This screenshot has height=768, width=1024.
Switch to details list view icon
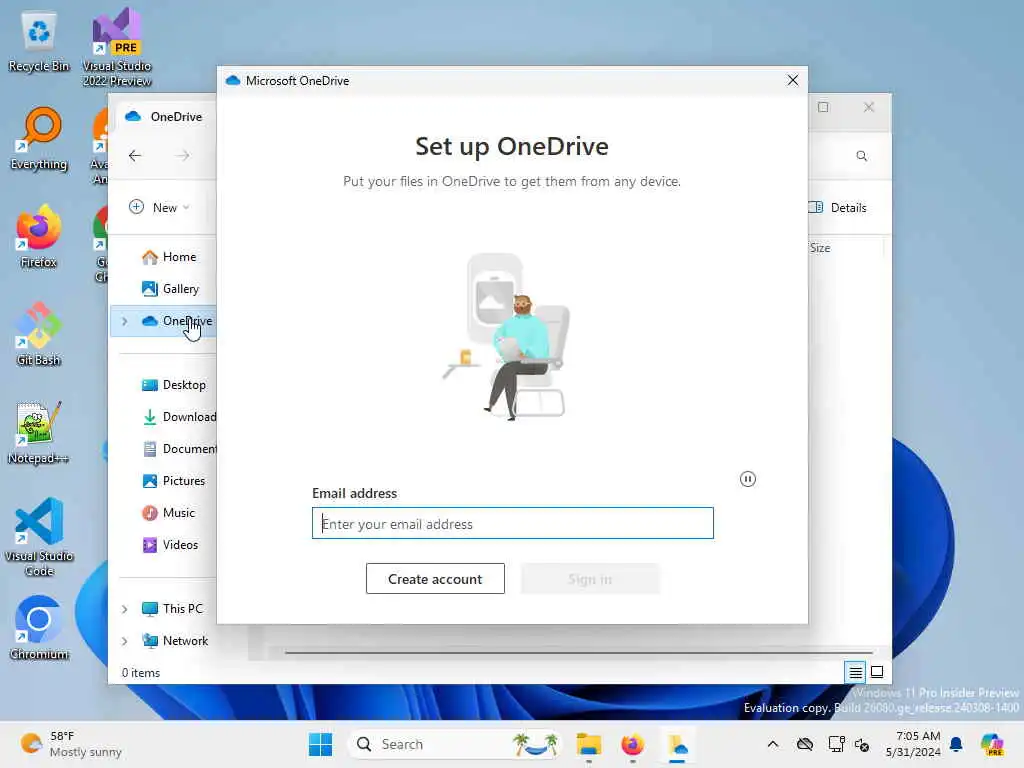coord(856,672)
